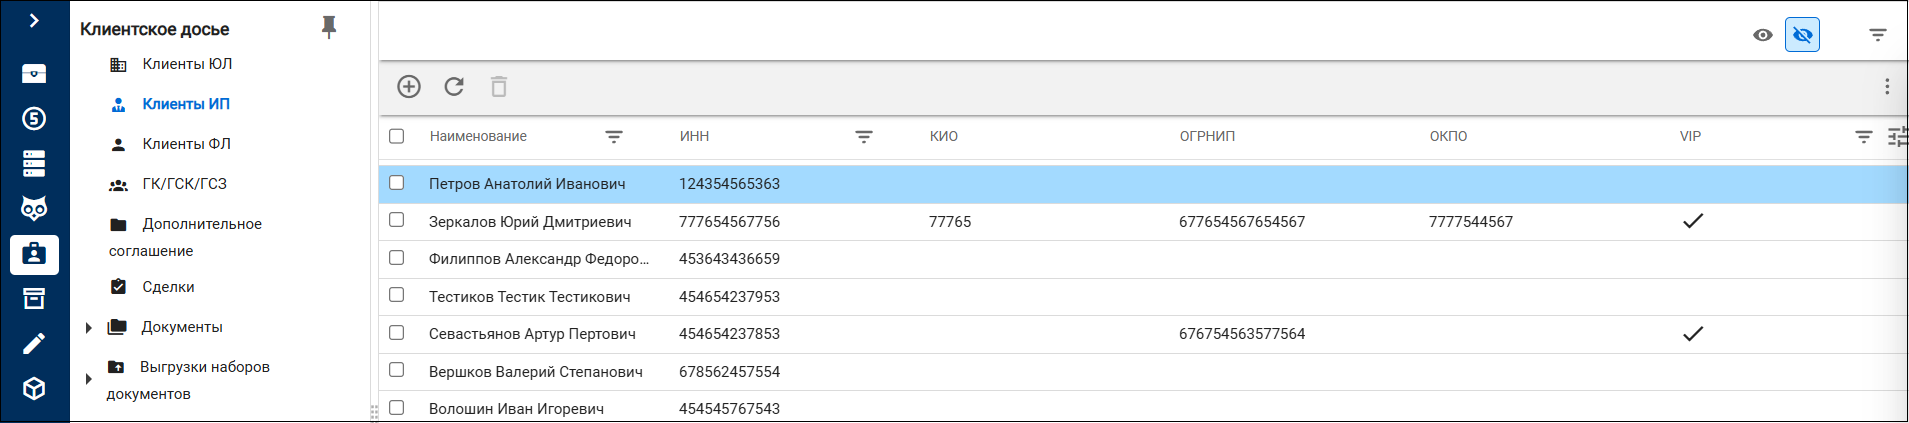Toggle the crossed-eye hide button

pyautogui.click(x=1802, y=35)
